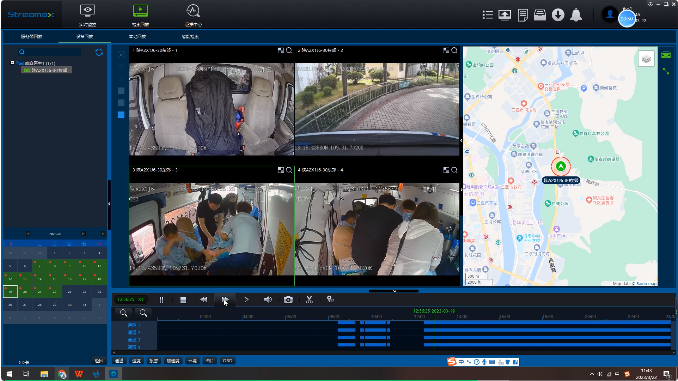
Task: Switch to the third sub-tab under header
Action: pyautogui.click(x=138, y=36)
